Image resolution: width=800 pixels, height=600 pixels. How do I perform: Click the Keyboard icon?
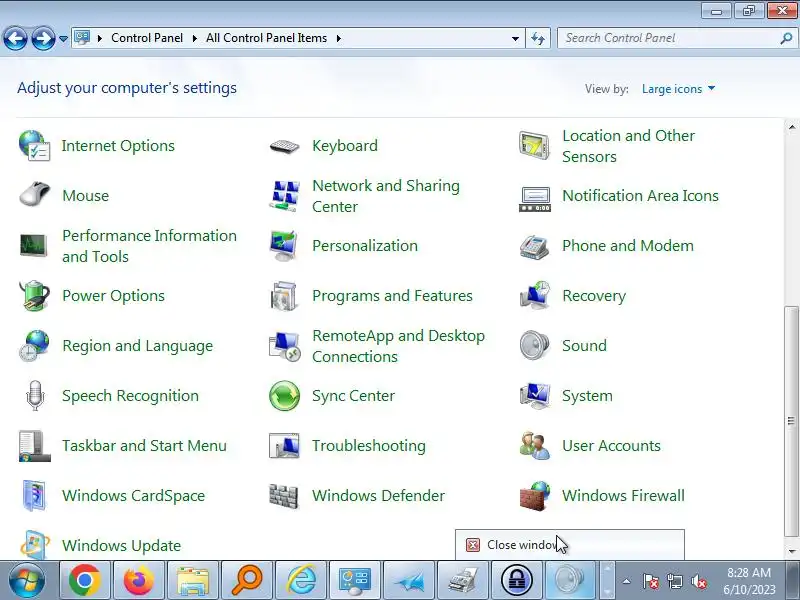point(284,146)
